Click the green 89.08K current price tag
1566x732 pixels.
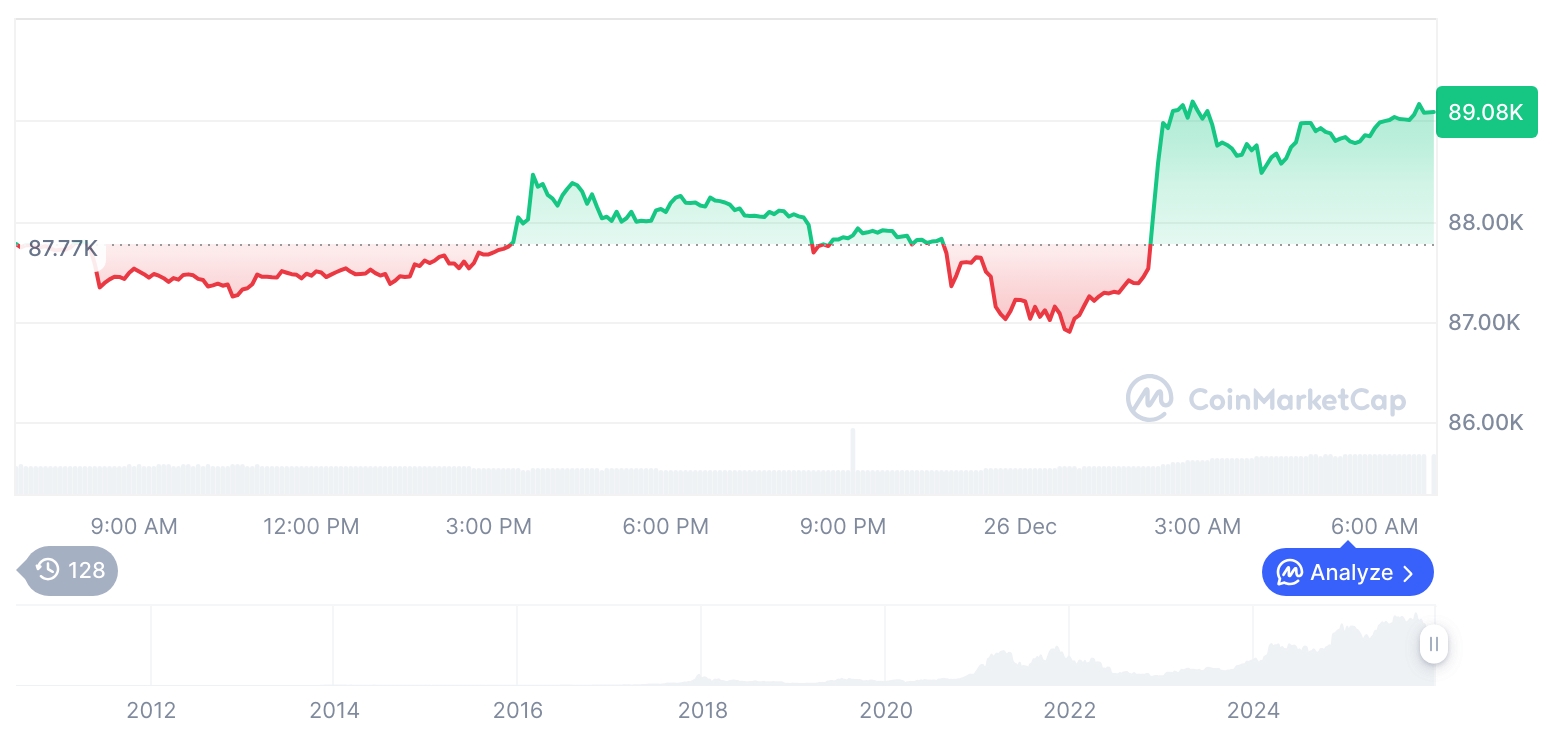click(1485, 112)
